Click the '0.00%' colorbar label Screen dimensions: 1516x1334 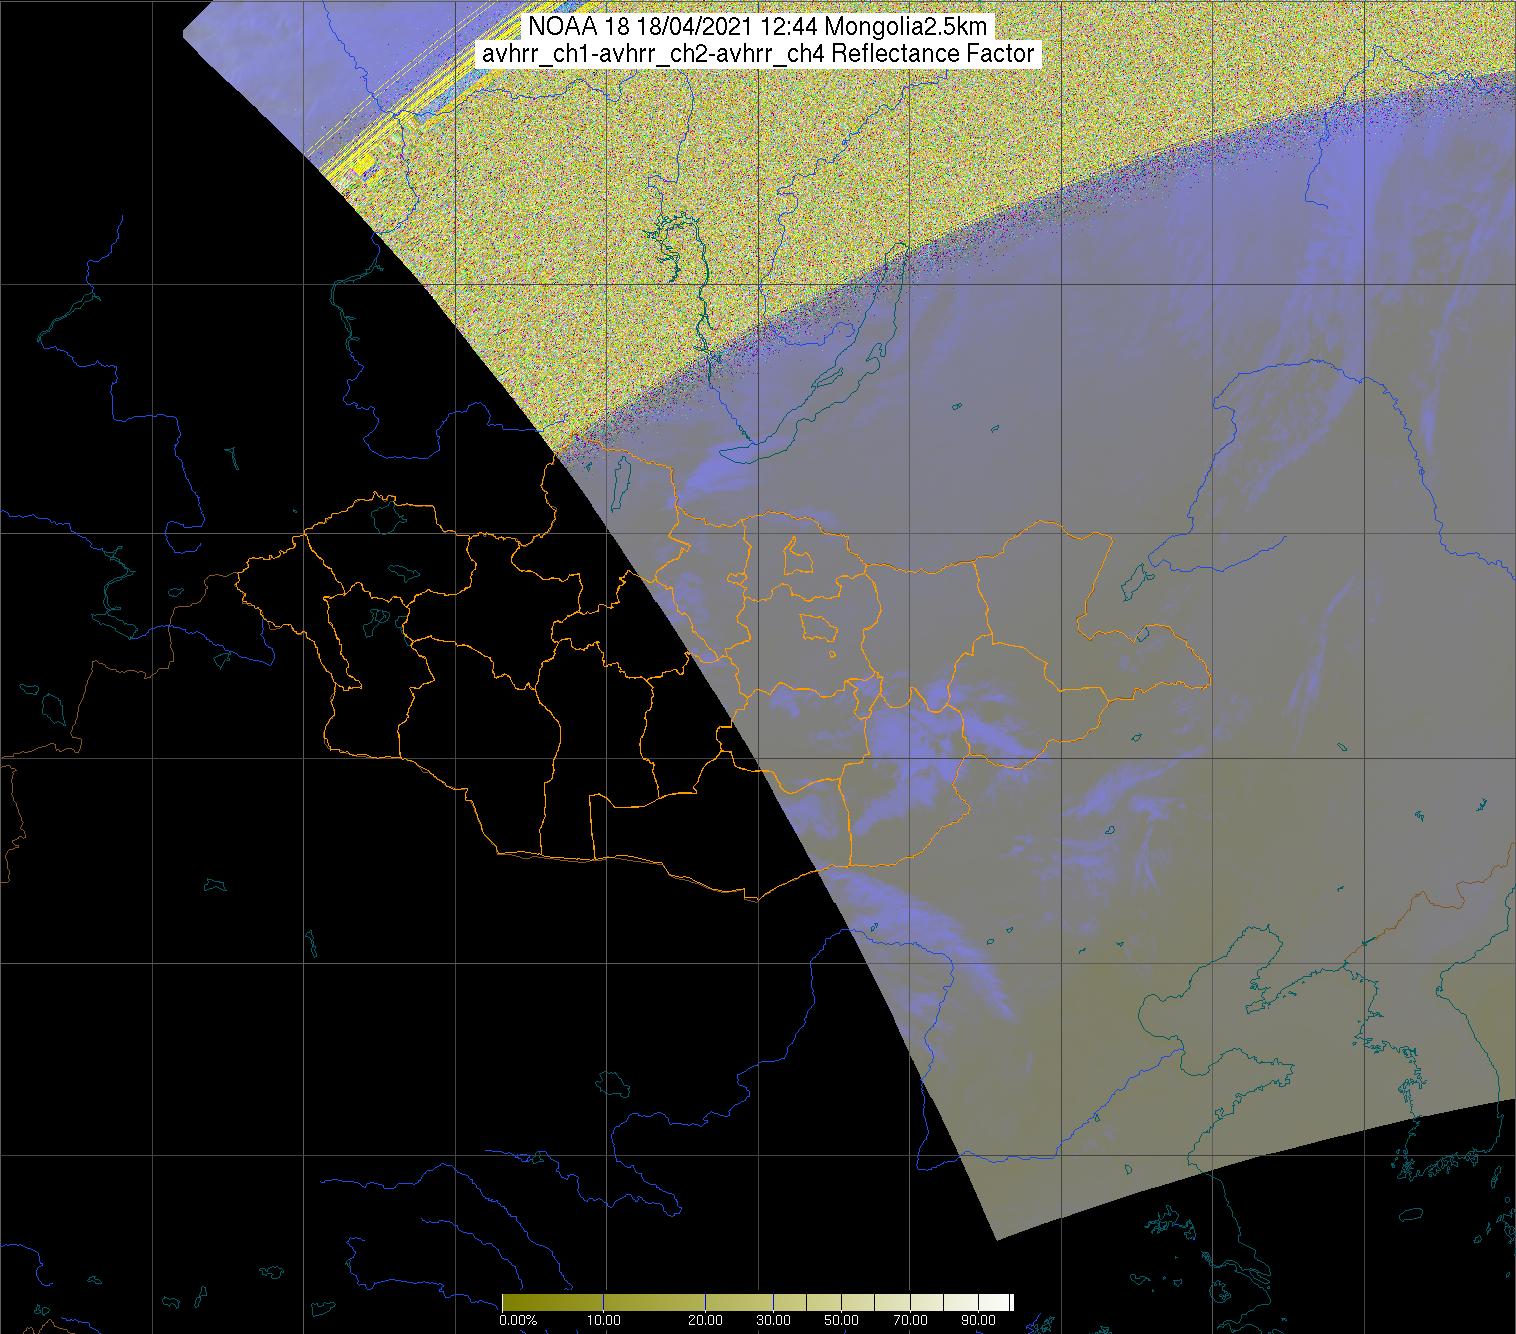(518, 1320)
